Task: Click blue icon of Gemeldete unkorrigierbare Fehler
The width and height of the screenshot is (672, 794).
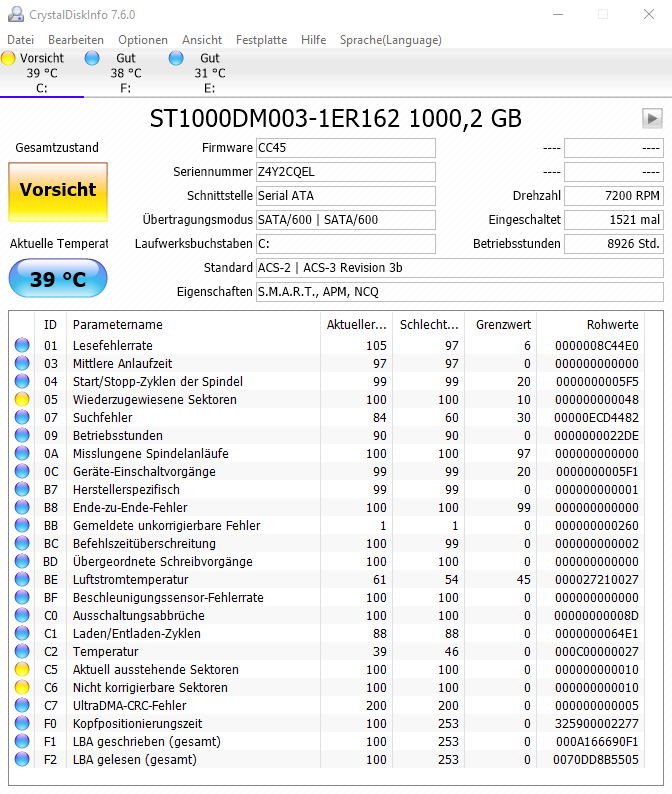Action: (22, 526)
